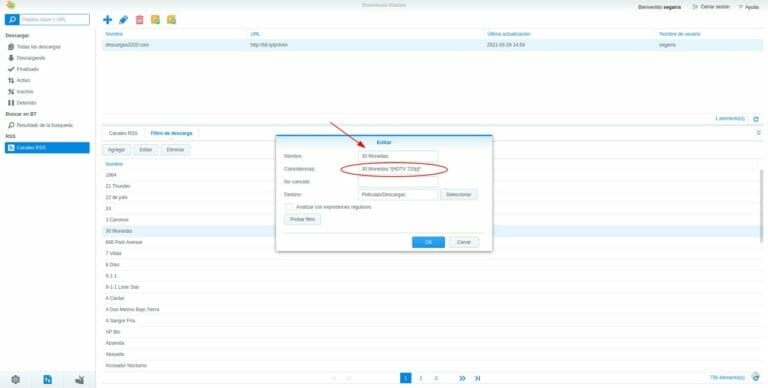Select the AP Bio filter row
The image size is (768, 388).
[x=431, y=332]
